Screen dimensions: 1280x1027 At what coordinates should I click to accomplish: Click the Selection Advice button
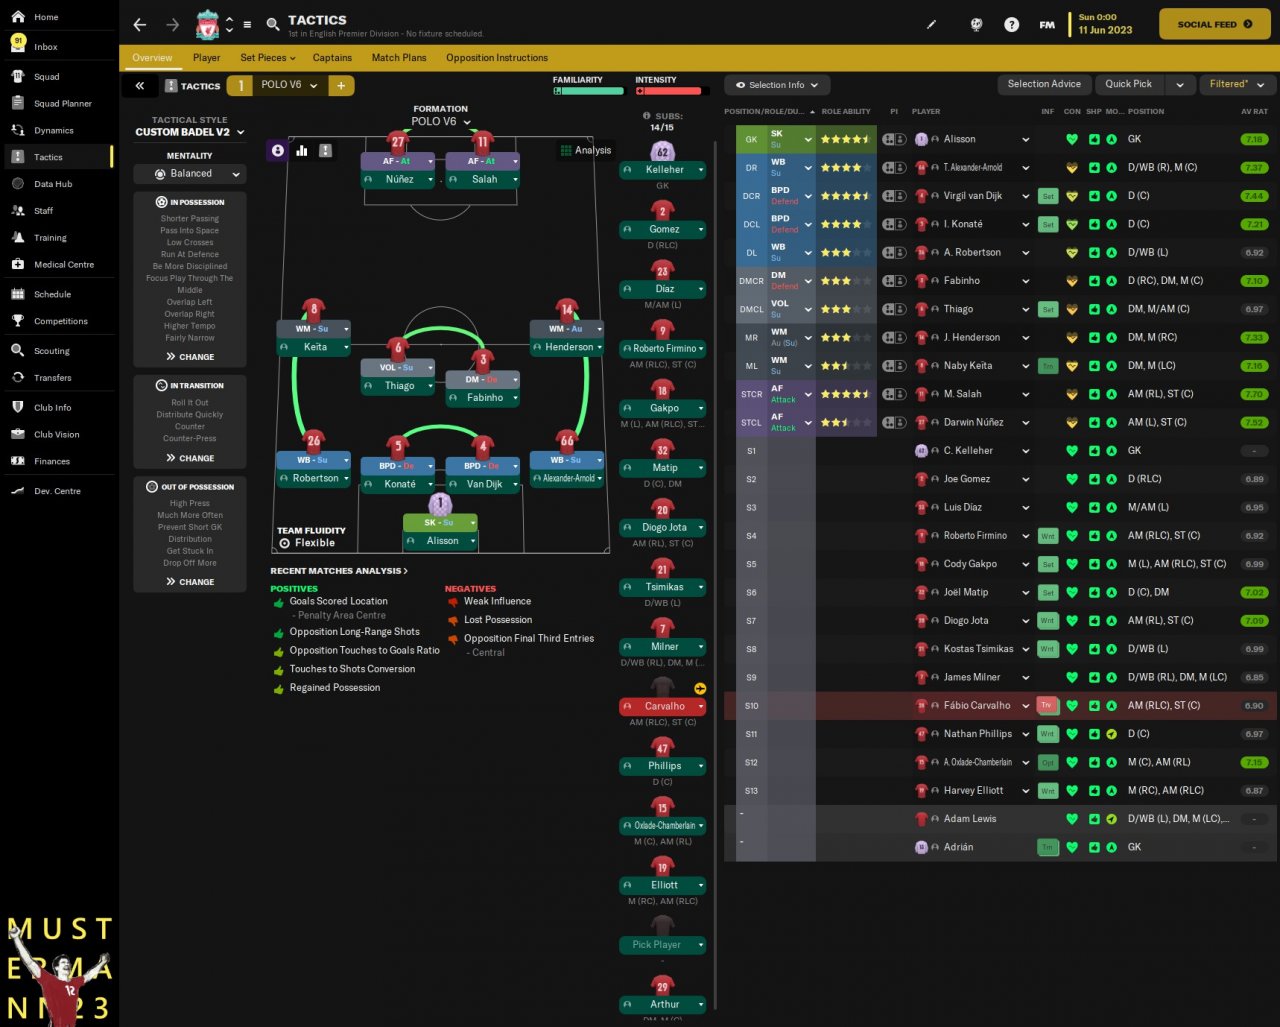[x=1044, y=85]
